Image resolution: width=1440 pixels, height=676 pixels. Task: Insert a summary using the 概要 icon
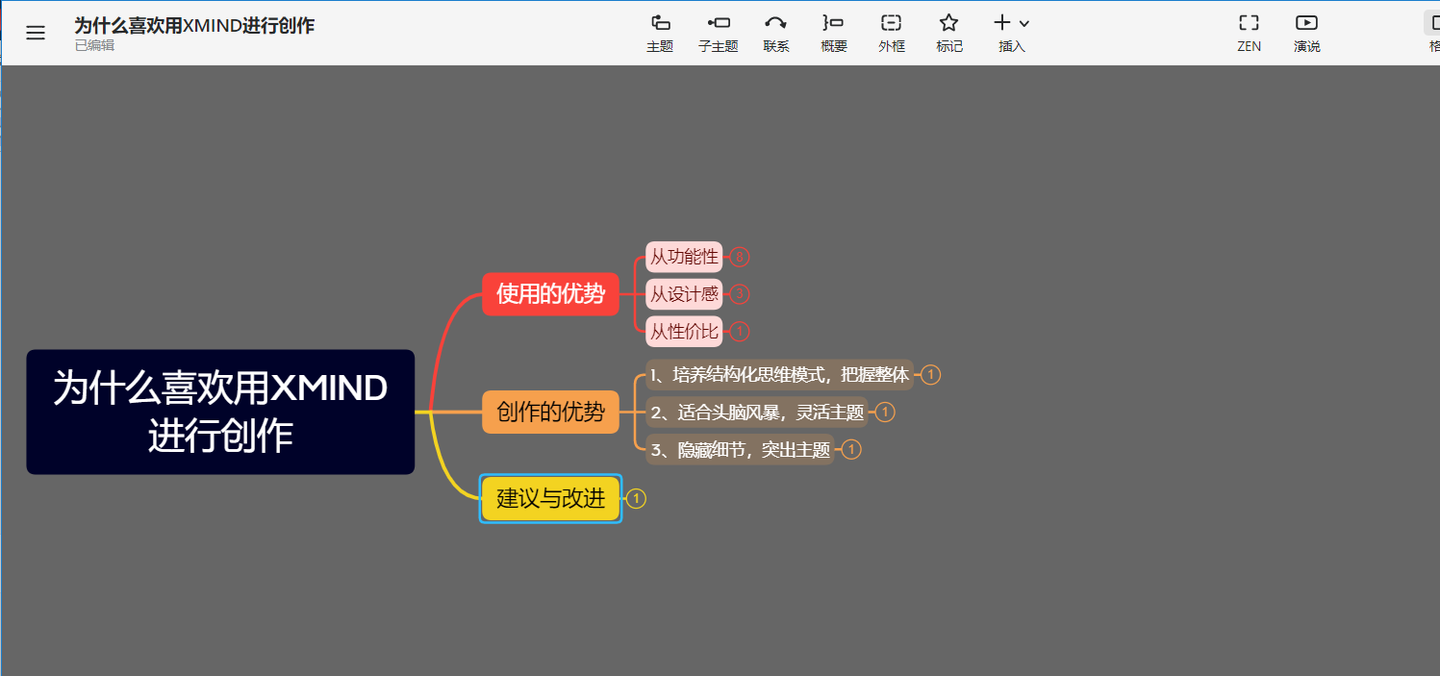[833, 32]
